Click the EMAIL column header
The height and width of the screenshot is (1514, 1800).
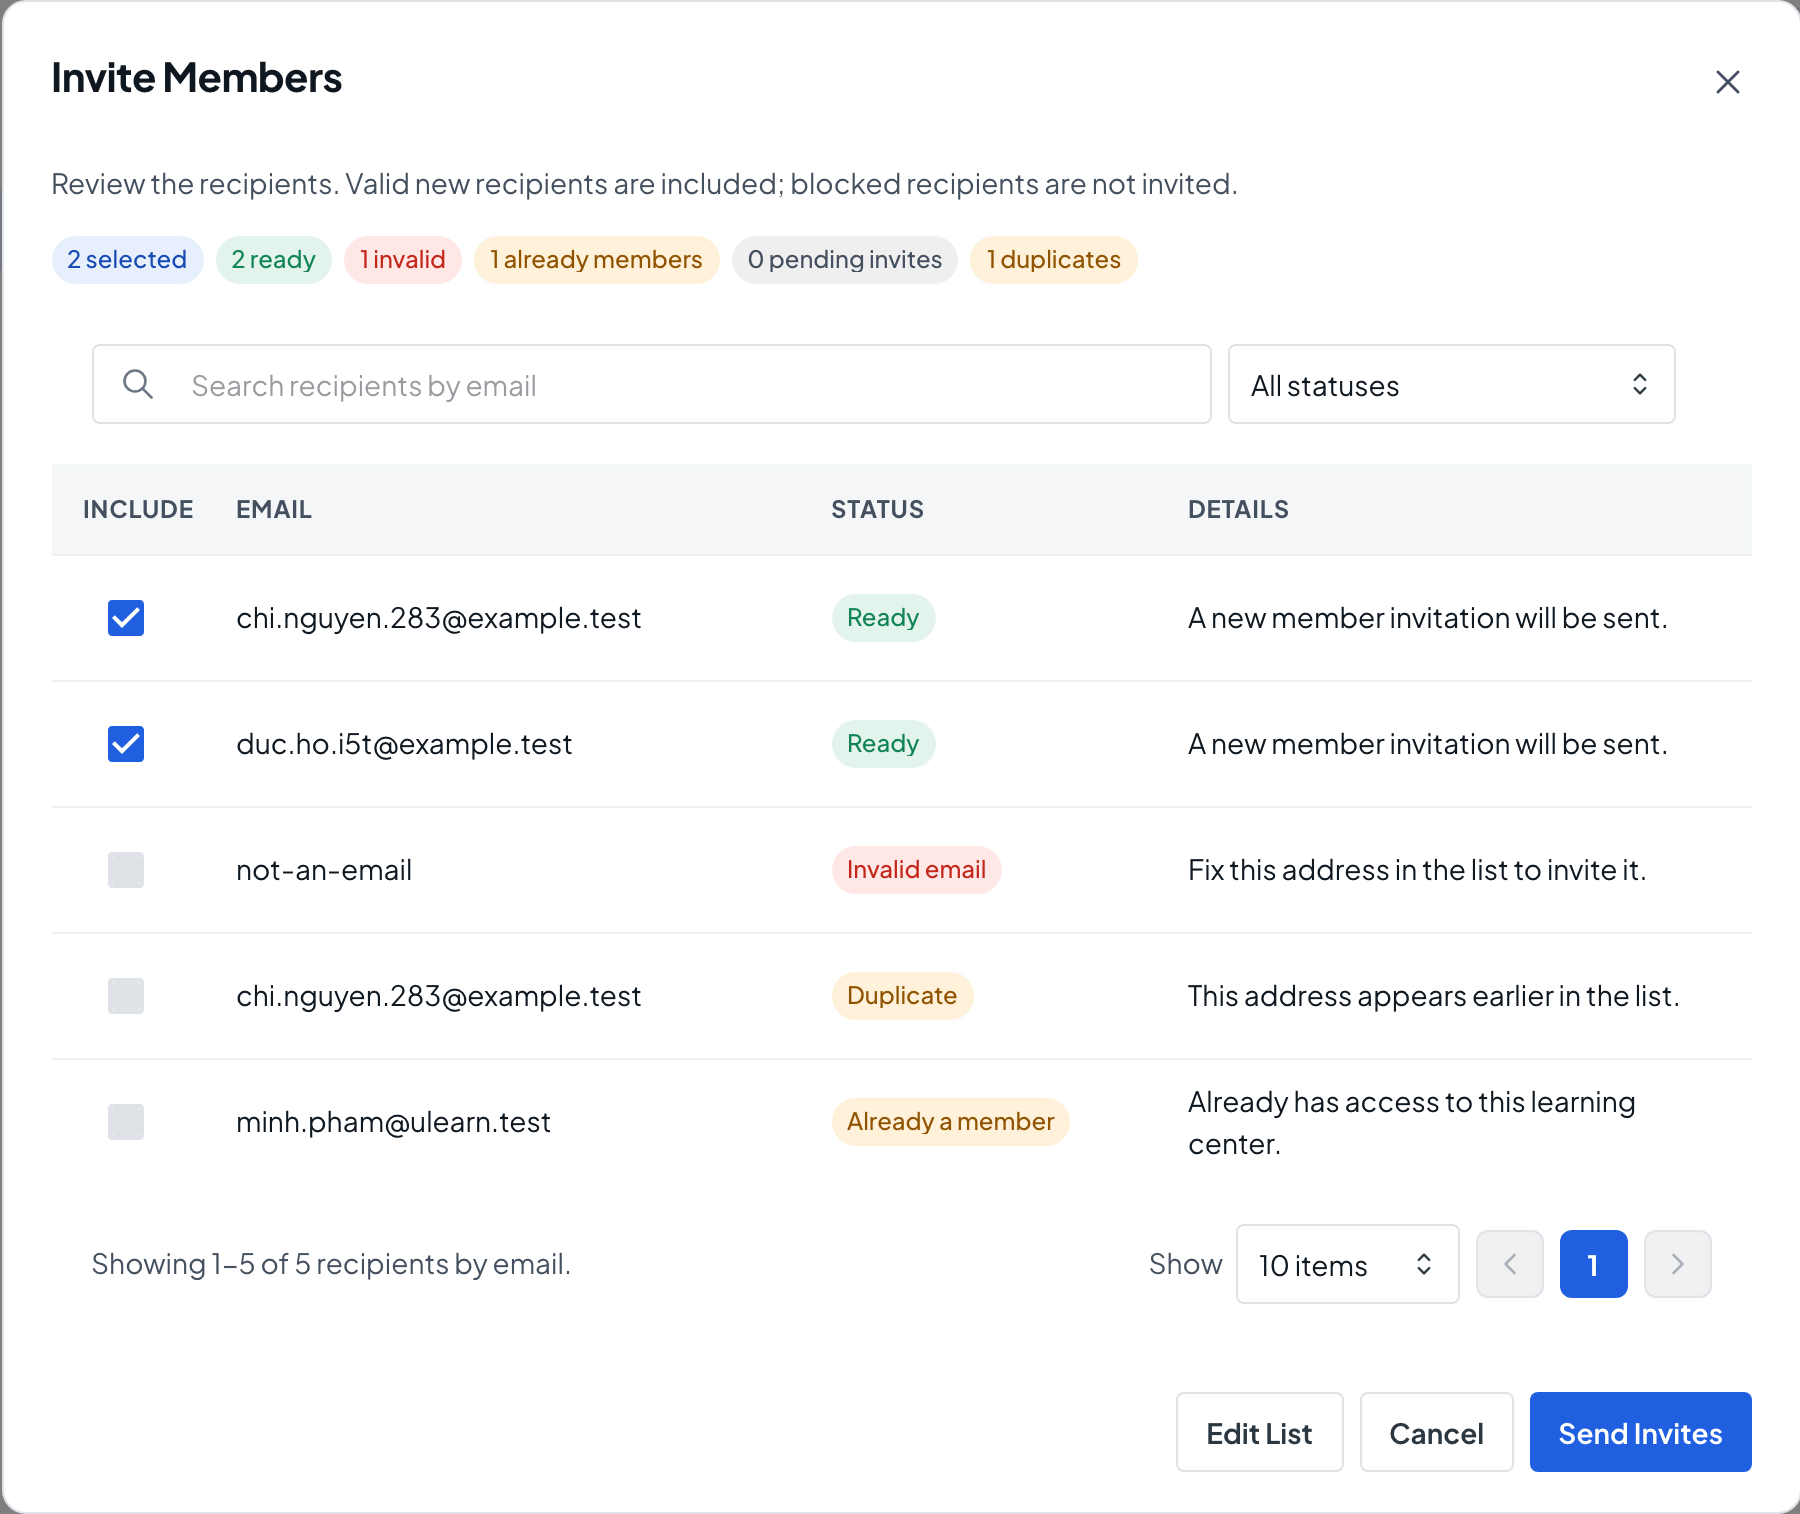coord(274,509)
